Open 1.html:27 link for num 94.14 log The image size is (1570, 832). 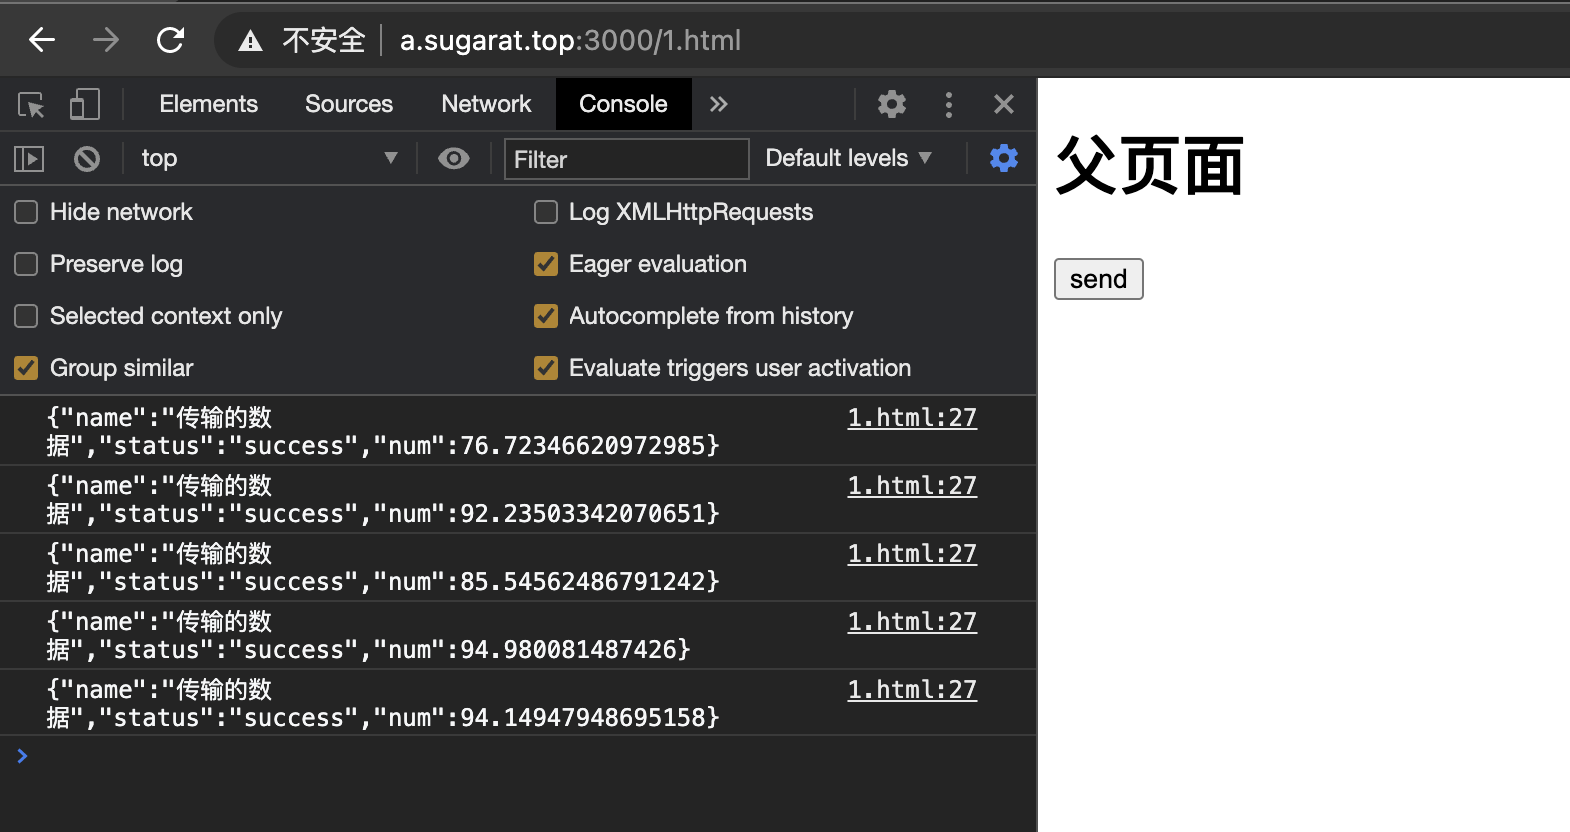coord(912,690)
